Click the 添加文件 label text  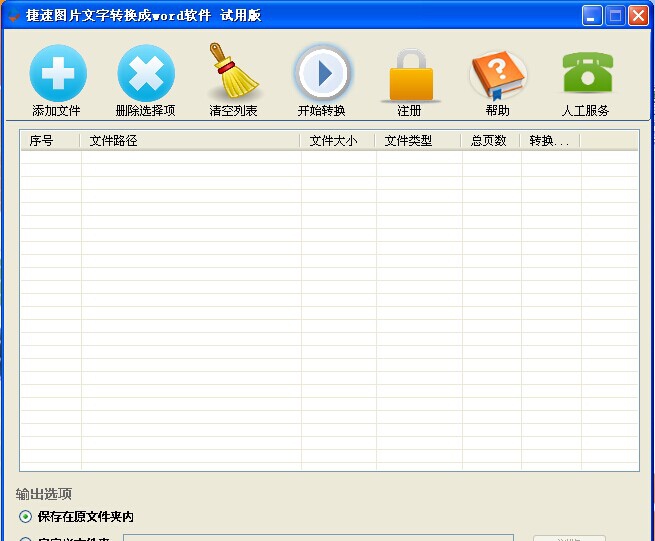click(x=56, y=111)
